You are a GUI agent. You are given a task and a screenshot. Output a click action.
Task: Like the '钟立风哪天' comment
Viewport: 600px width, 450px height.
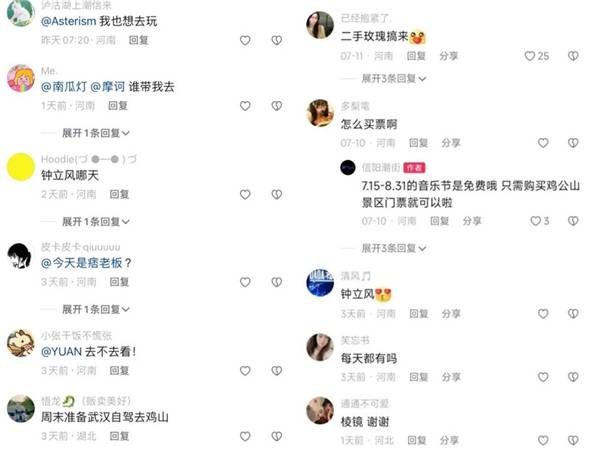pos(245,195)
